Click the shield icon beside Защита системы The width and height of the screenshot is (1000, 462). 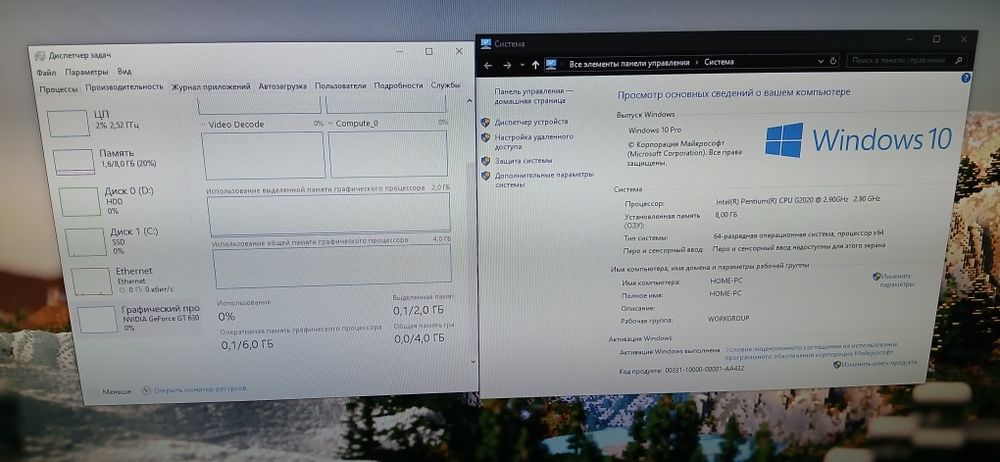[x=485, y=161]
